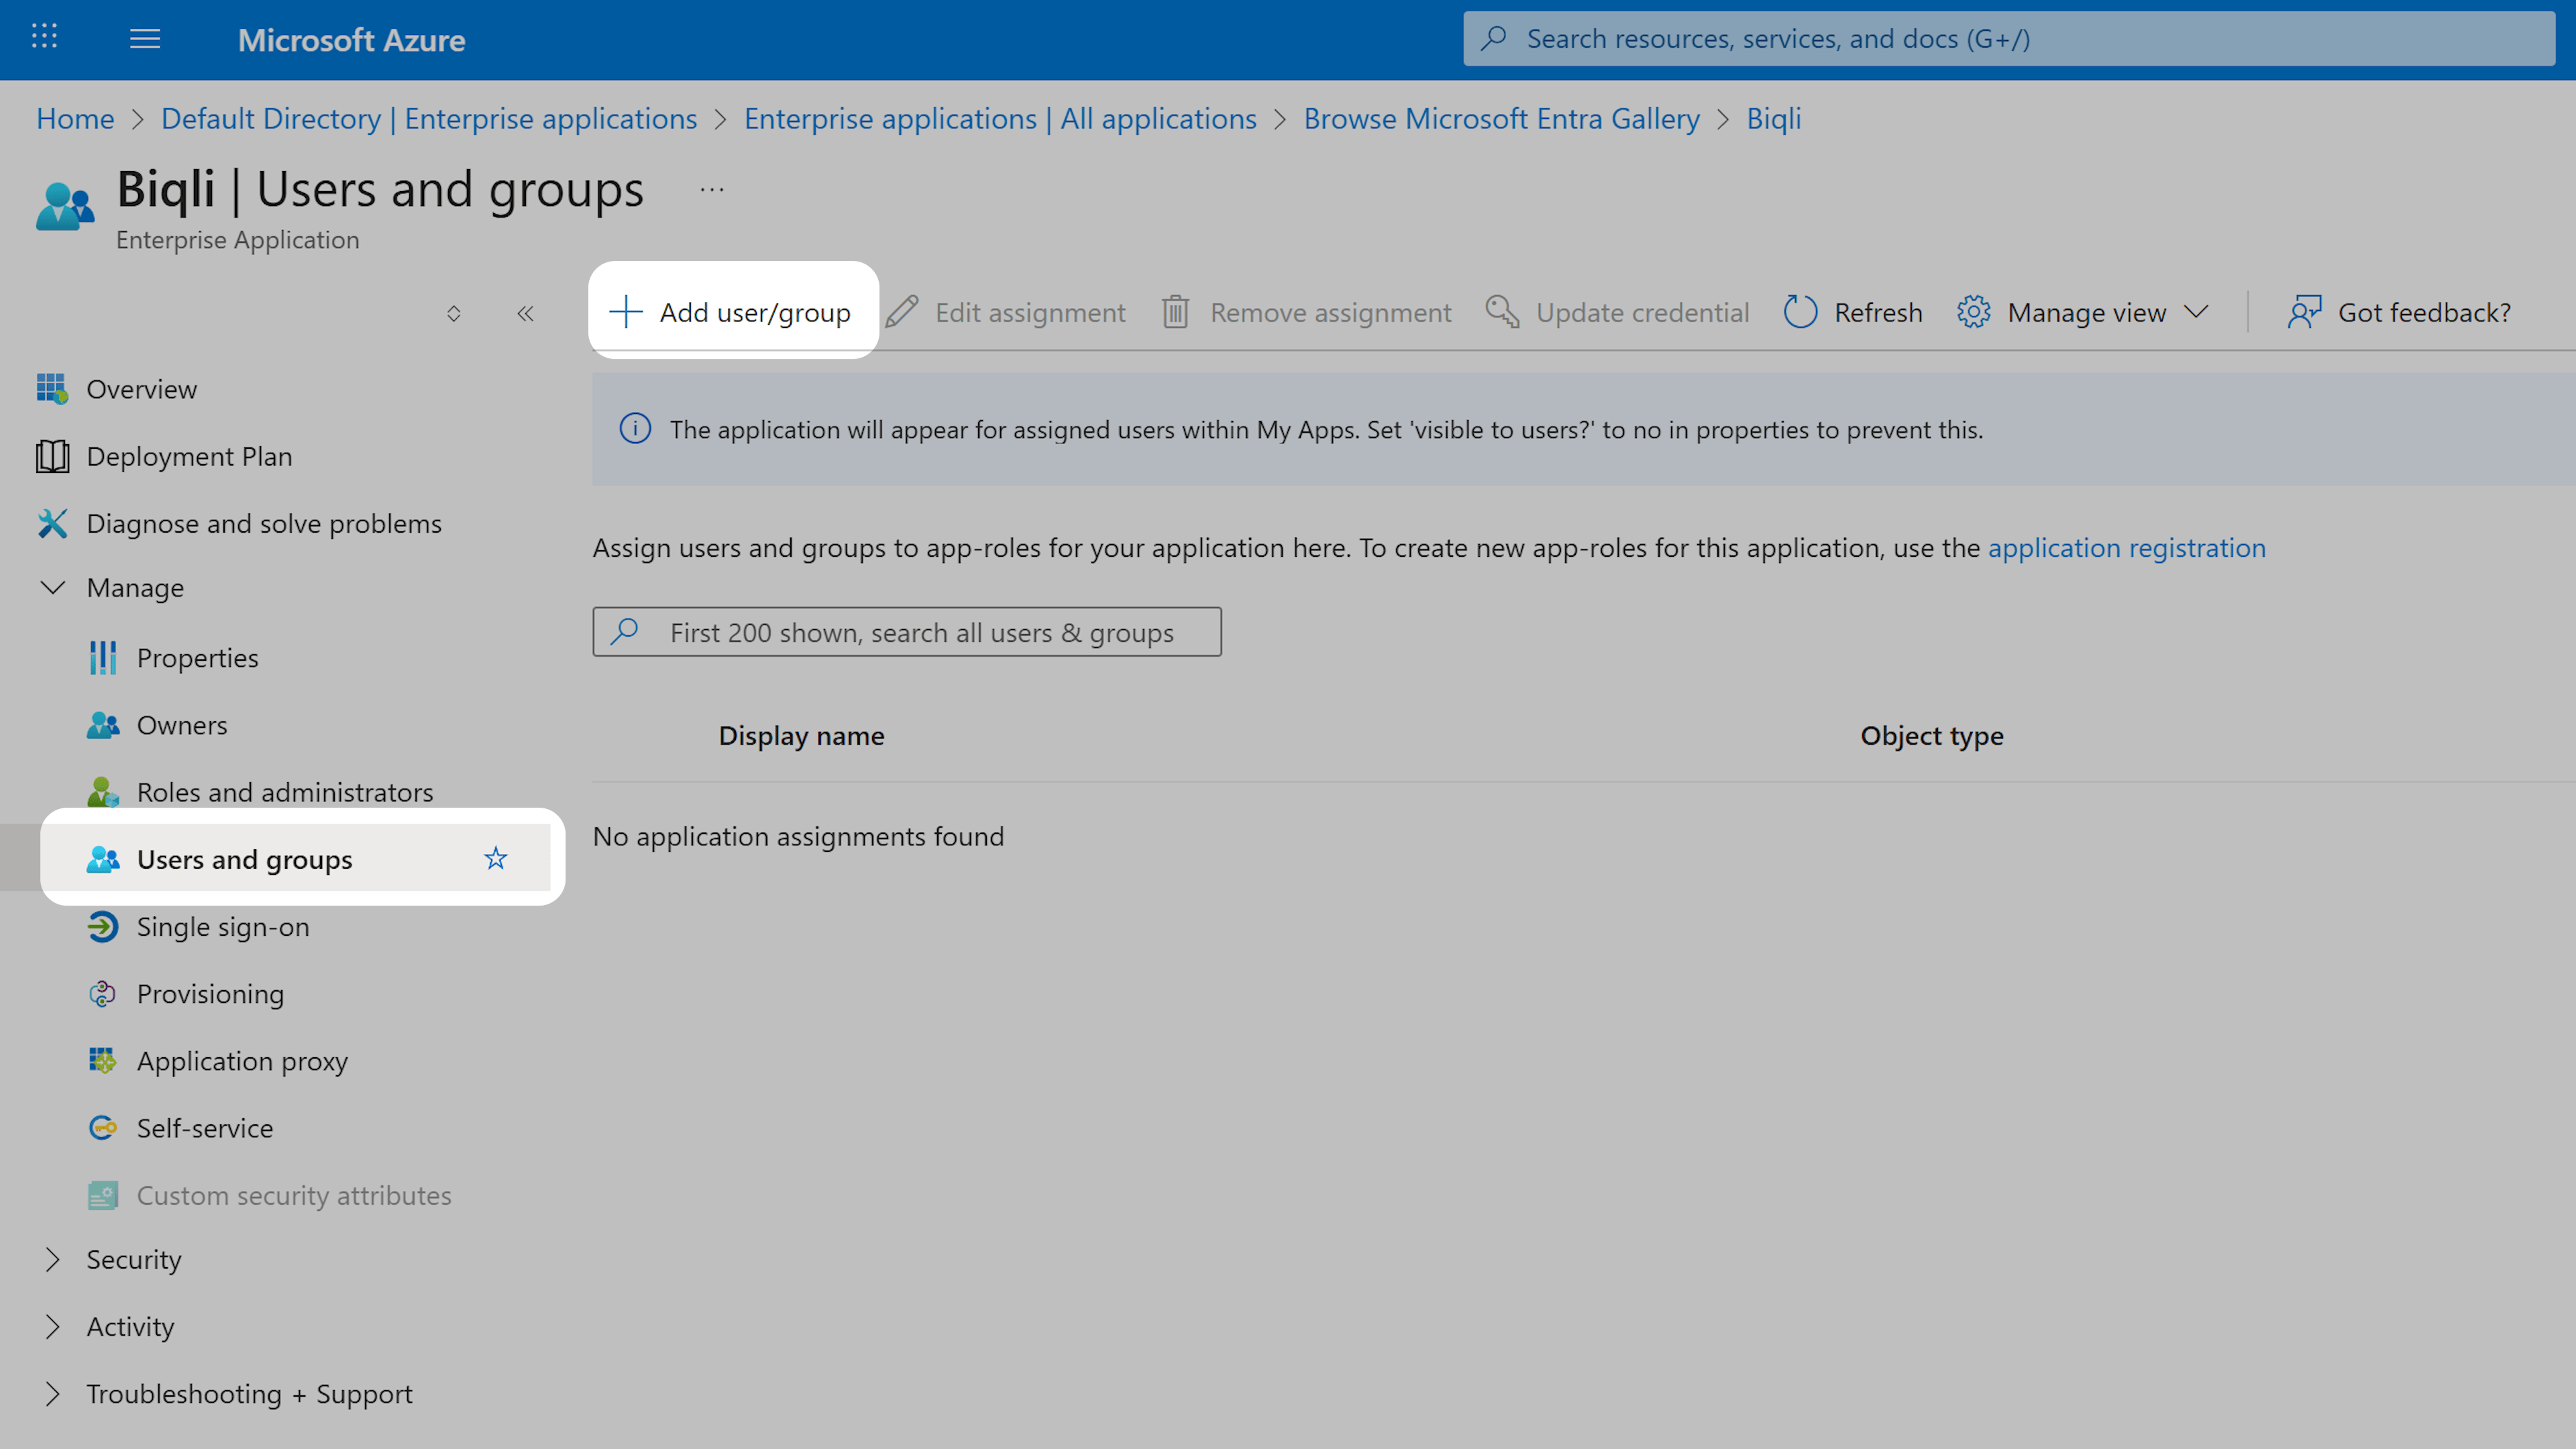
Task: Expand the Security section
Action: click(52, 1260)
